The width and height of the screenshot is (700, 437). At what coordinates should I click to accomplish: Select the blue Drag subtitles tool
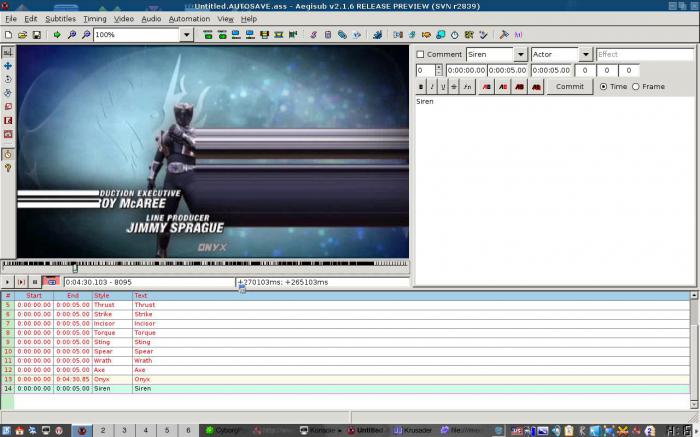tap(8, 66)
